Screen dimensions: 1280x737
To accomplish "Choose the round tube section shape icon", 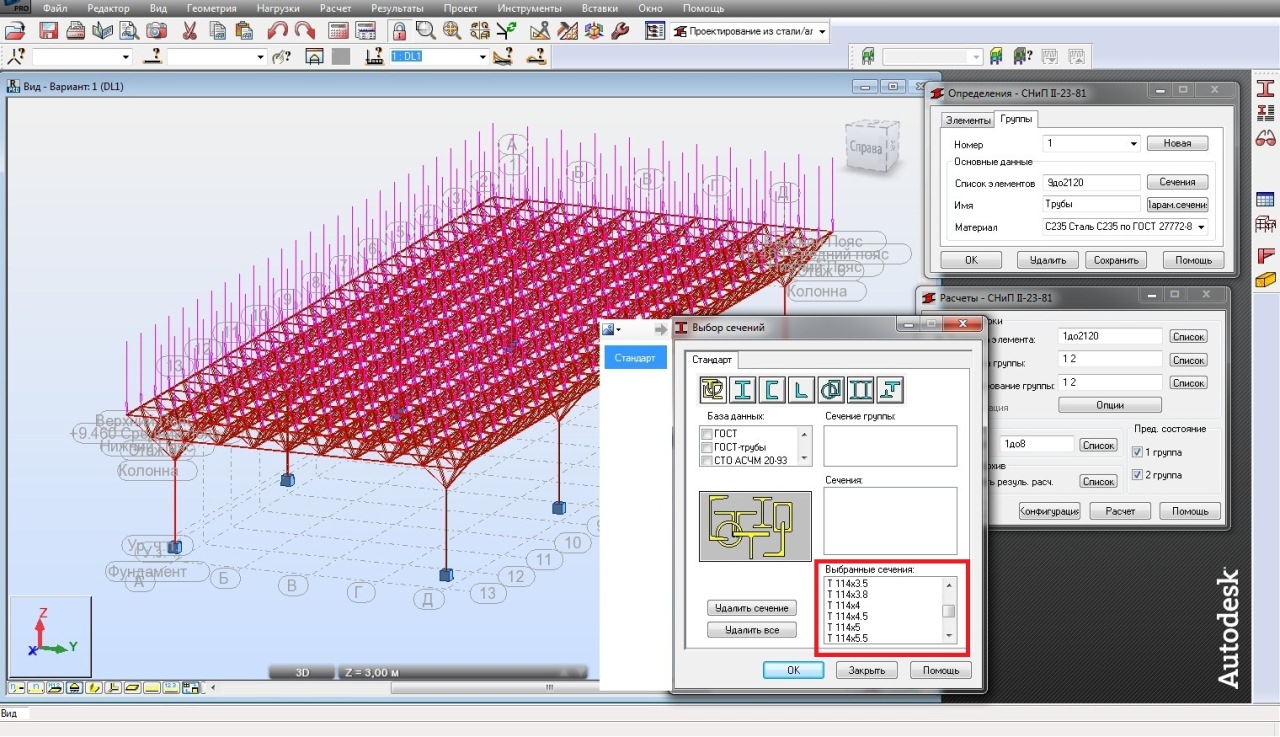I will tap(831, 389).
